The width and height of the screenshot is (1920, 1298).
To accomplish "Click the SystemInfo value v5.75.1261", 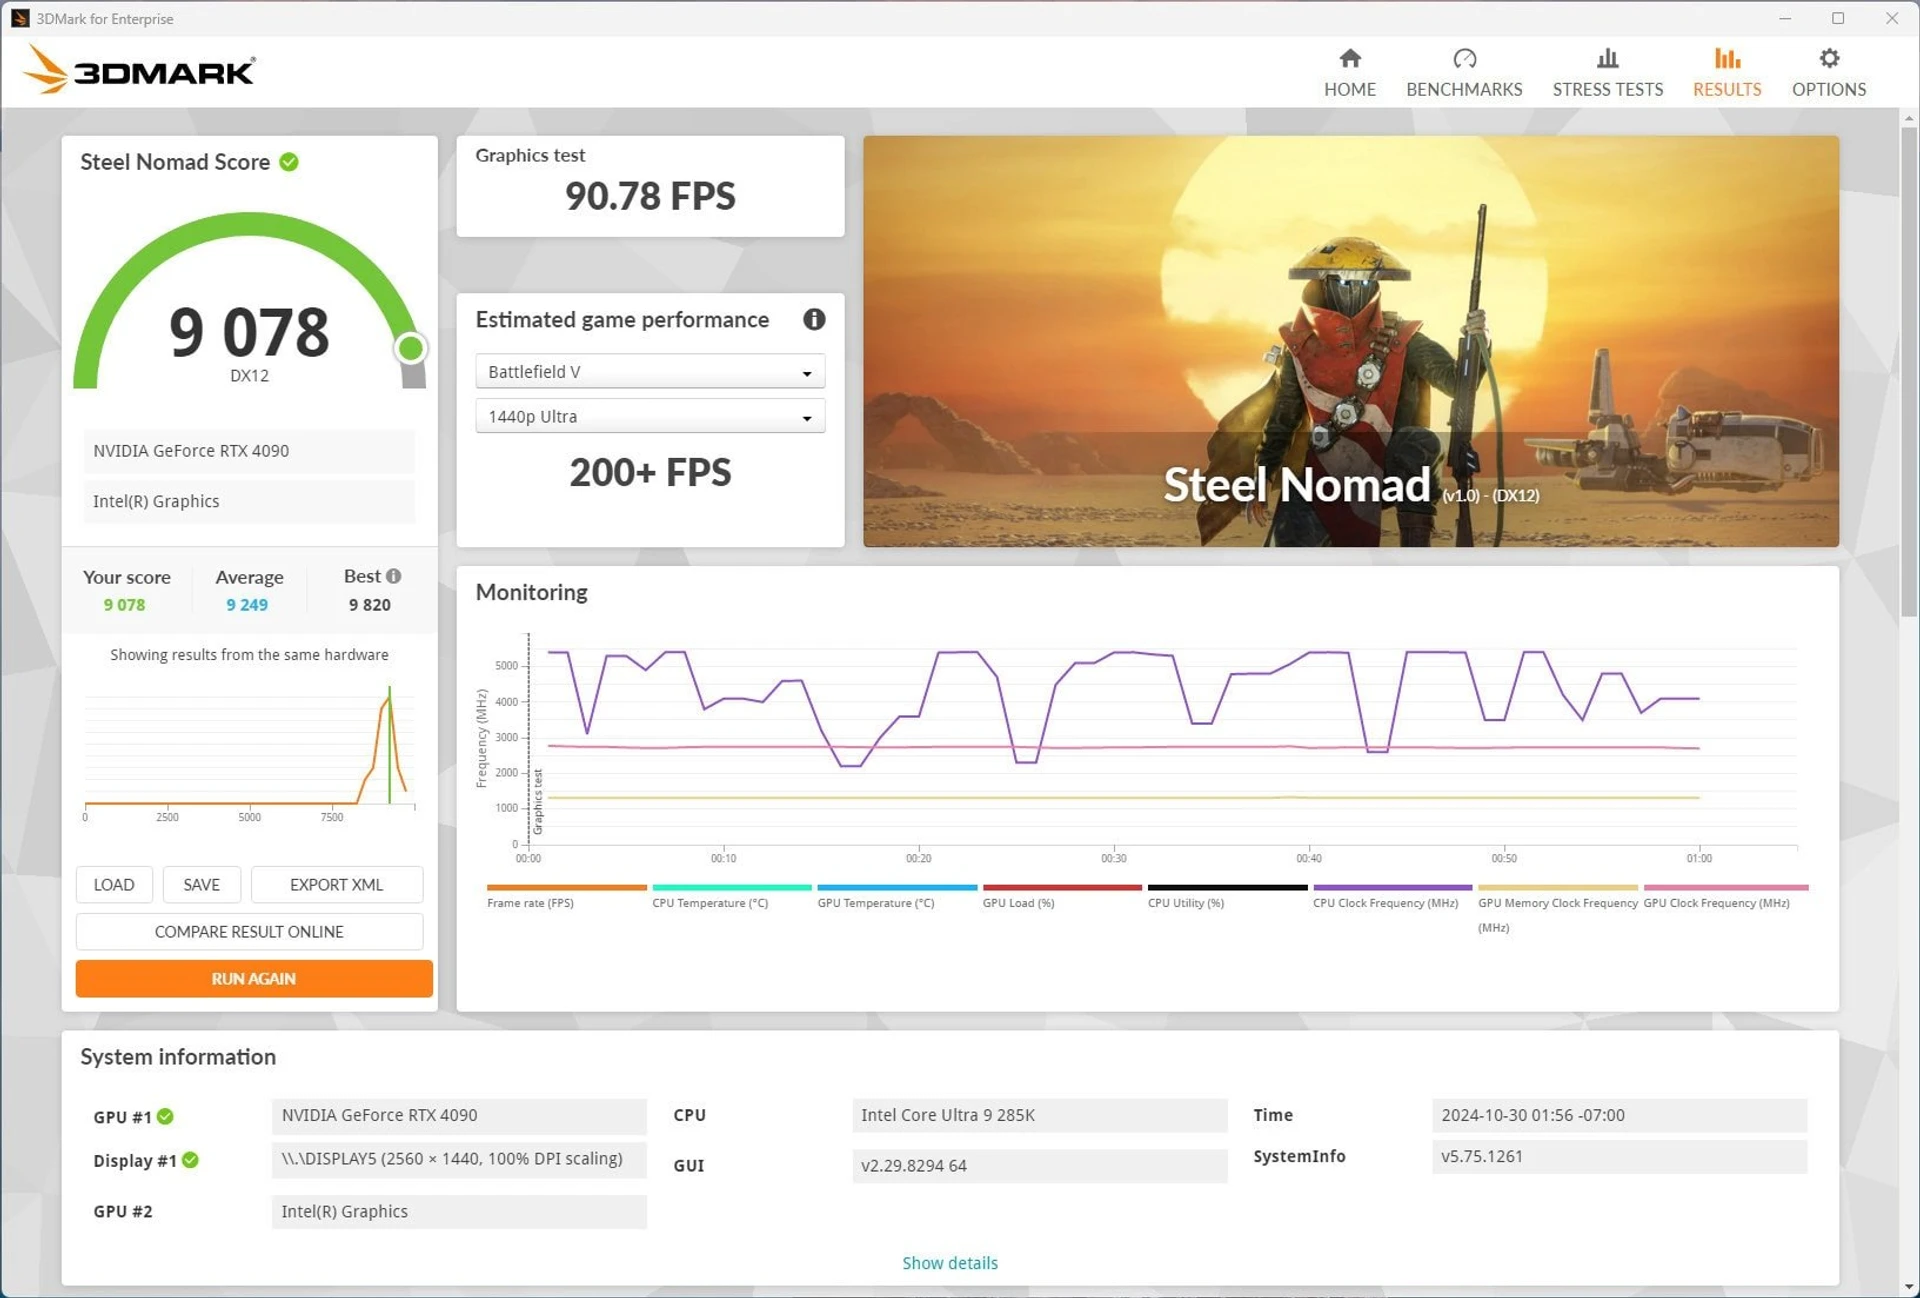I will pos(1619,1156).
